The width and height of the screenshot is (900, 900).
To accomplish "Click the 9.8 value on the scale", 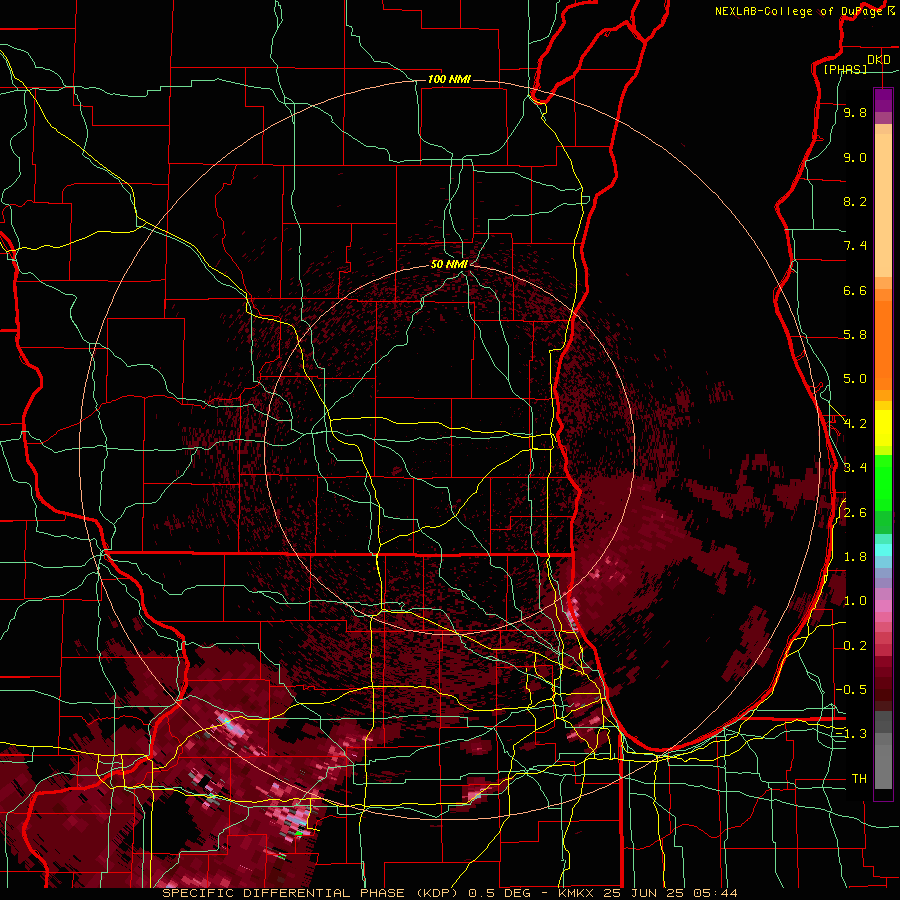I will (855, 112).
